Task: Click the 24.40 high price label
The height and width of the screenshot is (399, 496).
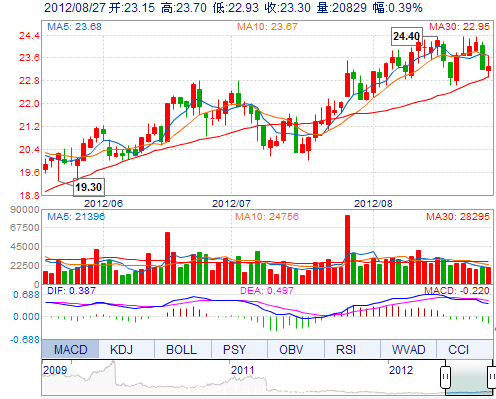Action: click(406, 36)
